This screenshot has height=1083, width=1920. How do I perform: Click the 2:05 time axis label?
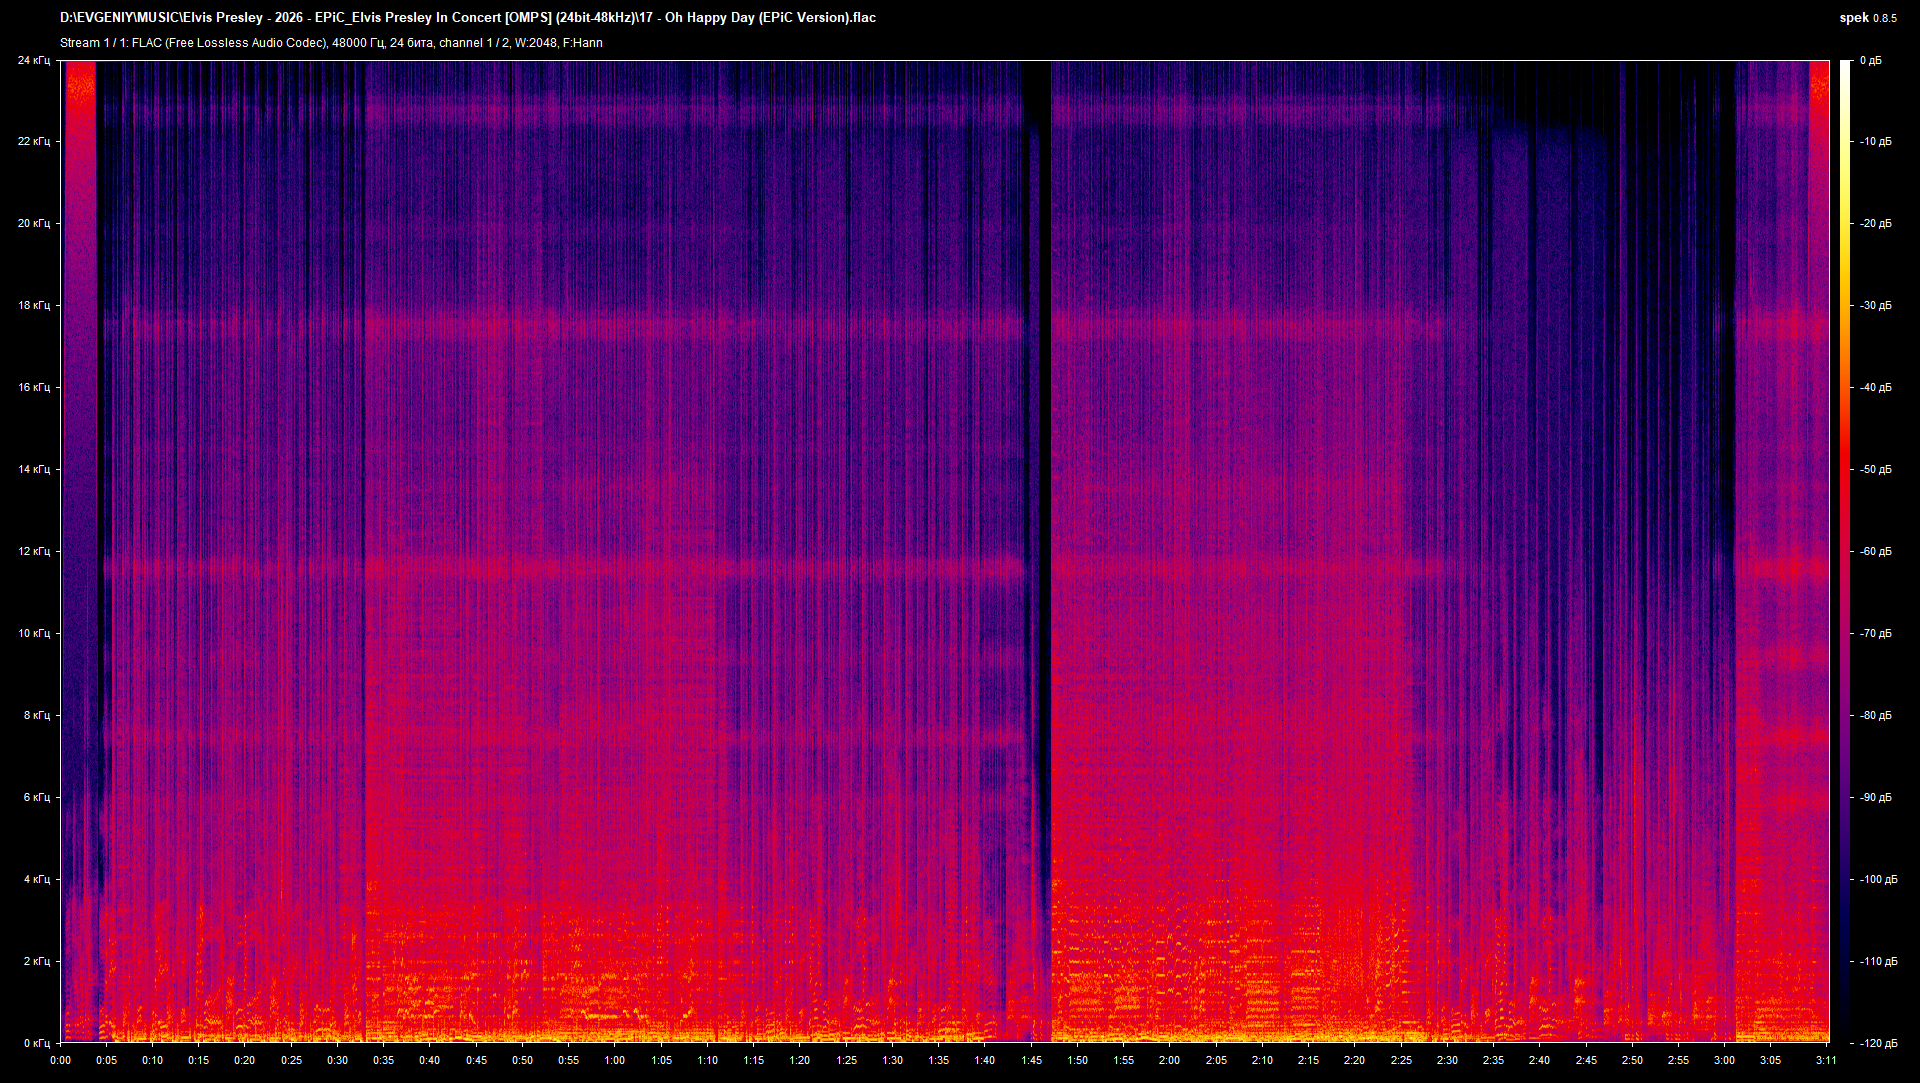pyautogui.click(x=1216, y=1060)
